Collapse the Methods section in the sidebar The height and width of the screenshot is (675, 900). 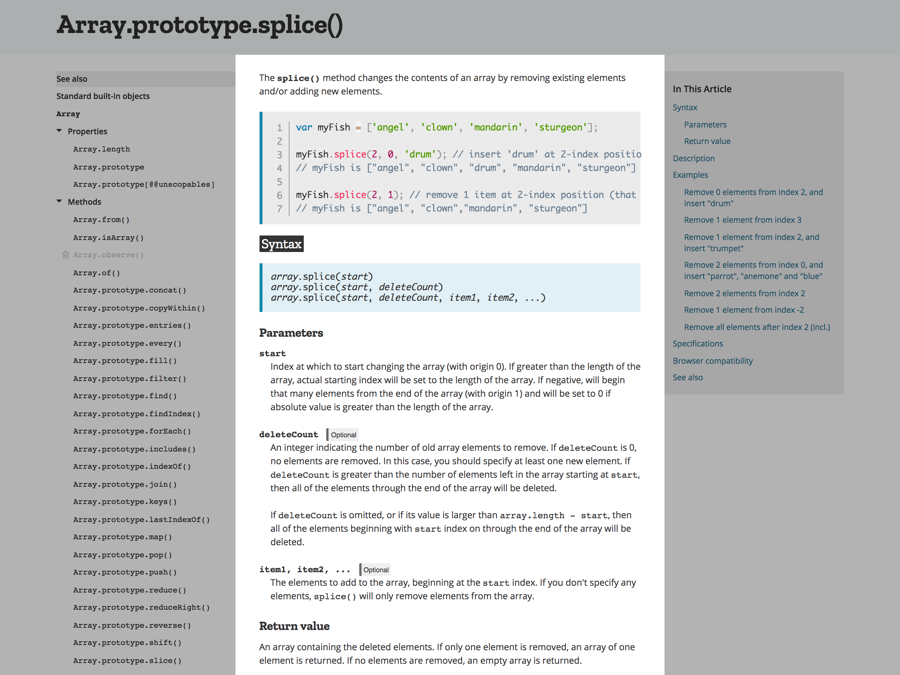coord(59,201)
